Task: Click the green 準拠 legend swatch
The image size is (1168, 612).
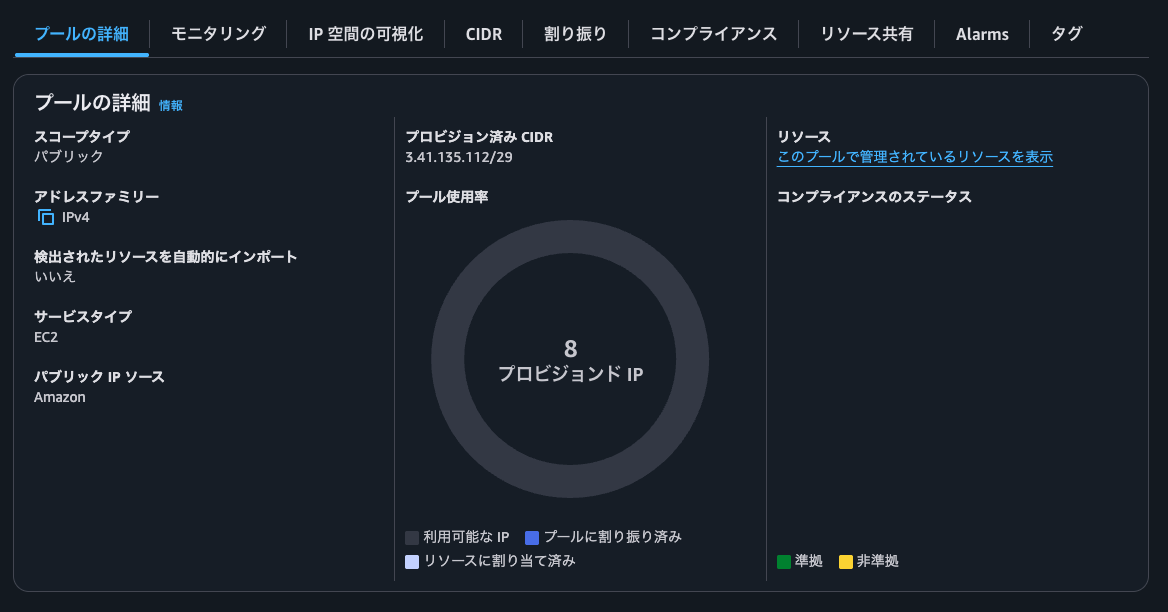Action: click(x=782, y=561)
